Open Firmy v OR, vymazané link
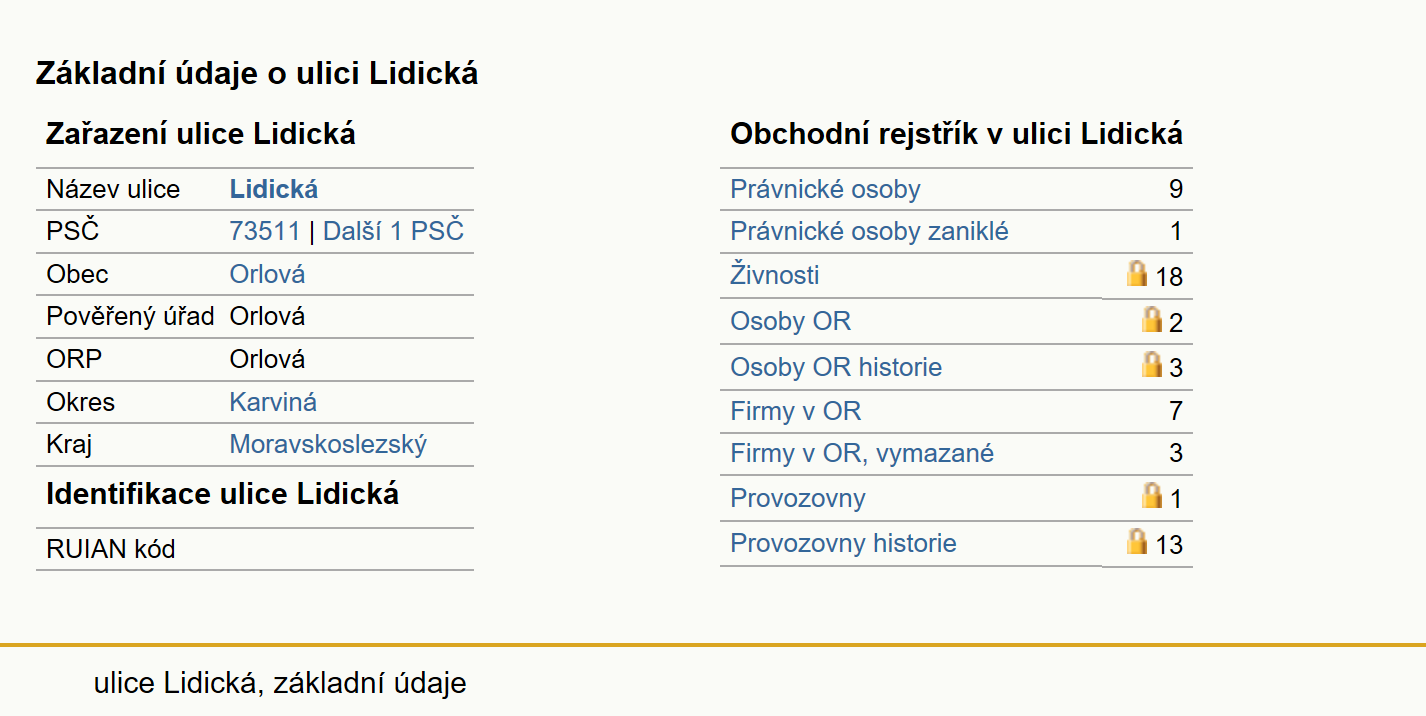 [x=862, y=453]
